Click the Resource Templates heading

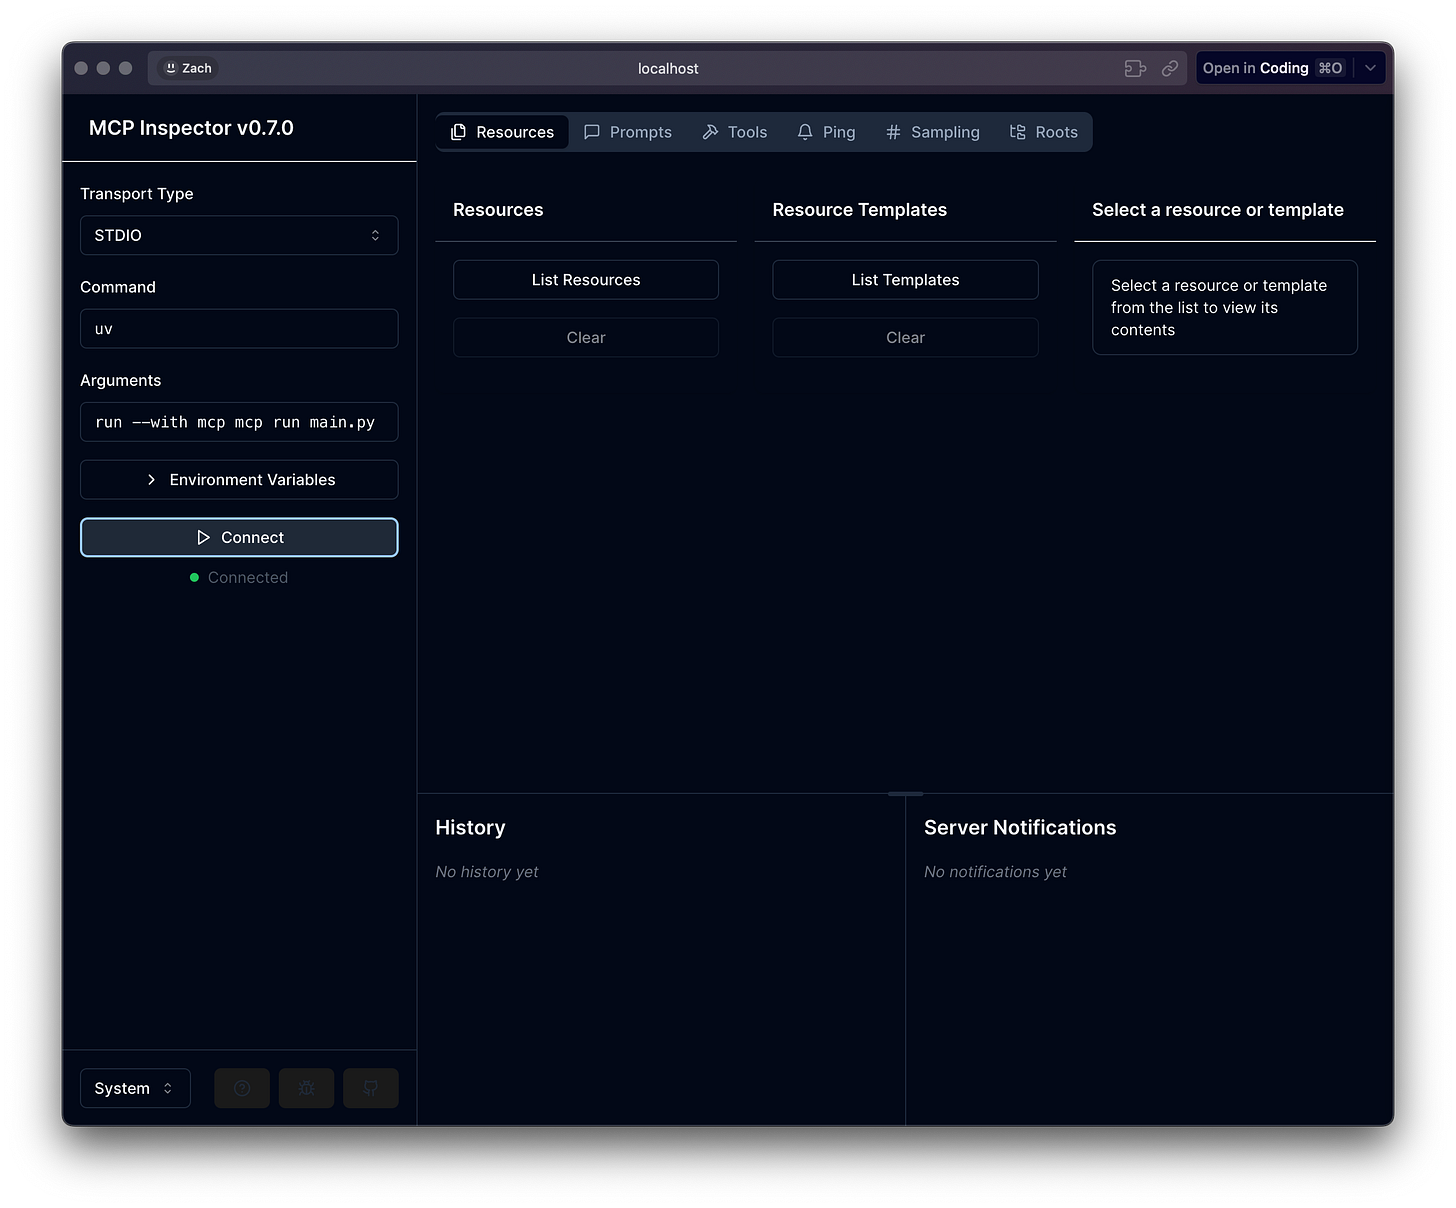coord(860,210)
